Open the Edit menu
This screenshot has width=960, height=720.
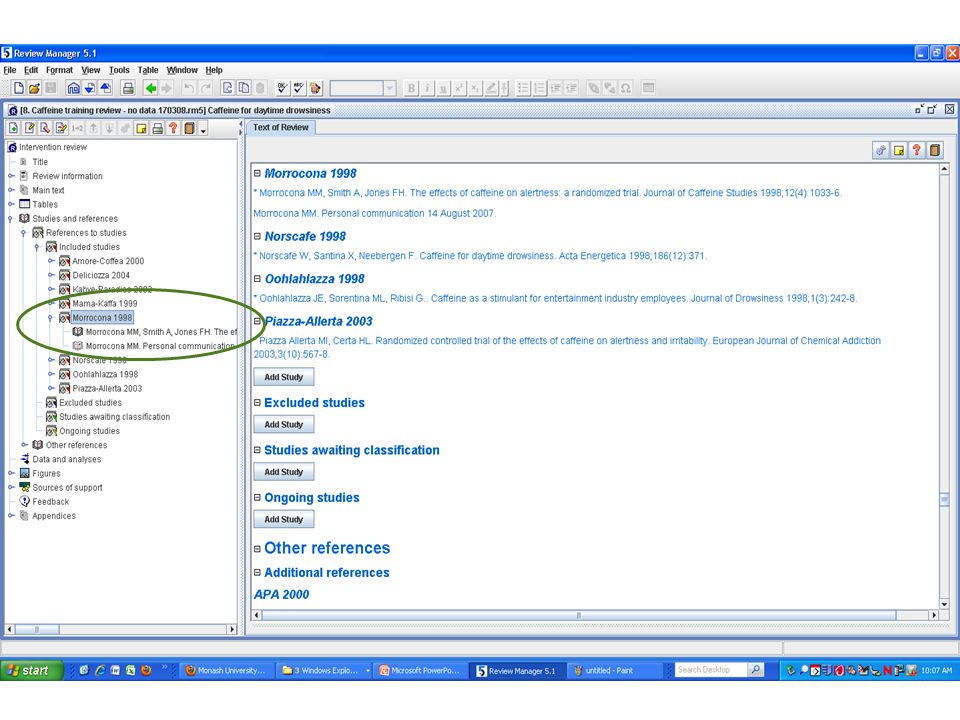click(x=31, y=70)
